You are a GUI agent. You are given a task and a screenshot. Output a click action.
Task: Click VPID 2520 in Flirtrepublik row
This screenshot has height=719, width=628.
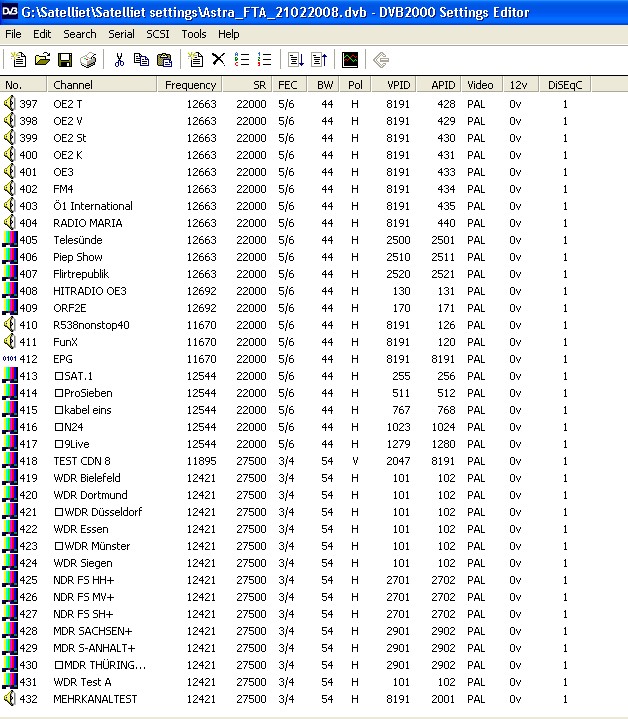point(398,274)
